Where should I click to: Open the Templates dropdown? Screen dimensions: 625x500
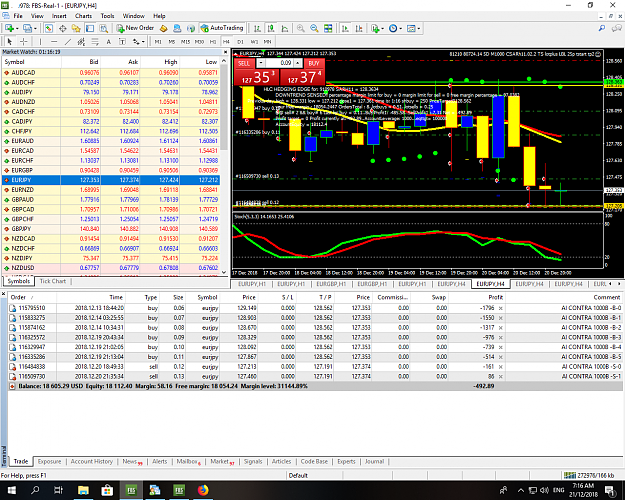point(413,28)
